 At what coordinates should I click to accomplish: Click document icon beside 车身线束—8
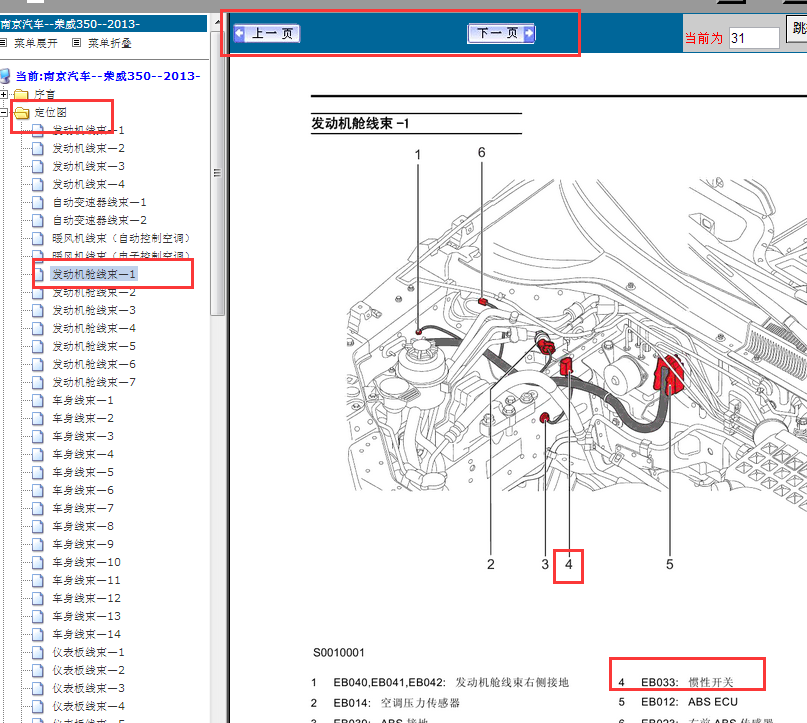(38, 526)
